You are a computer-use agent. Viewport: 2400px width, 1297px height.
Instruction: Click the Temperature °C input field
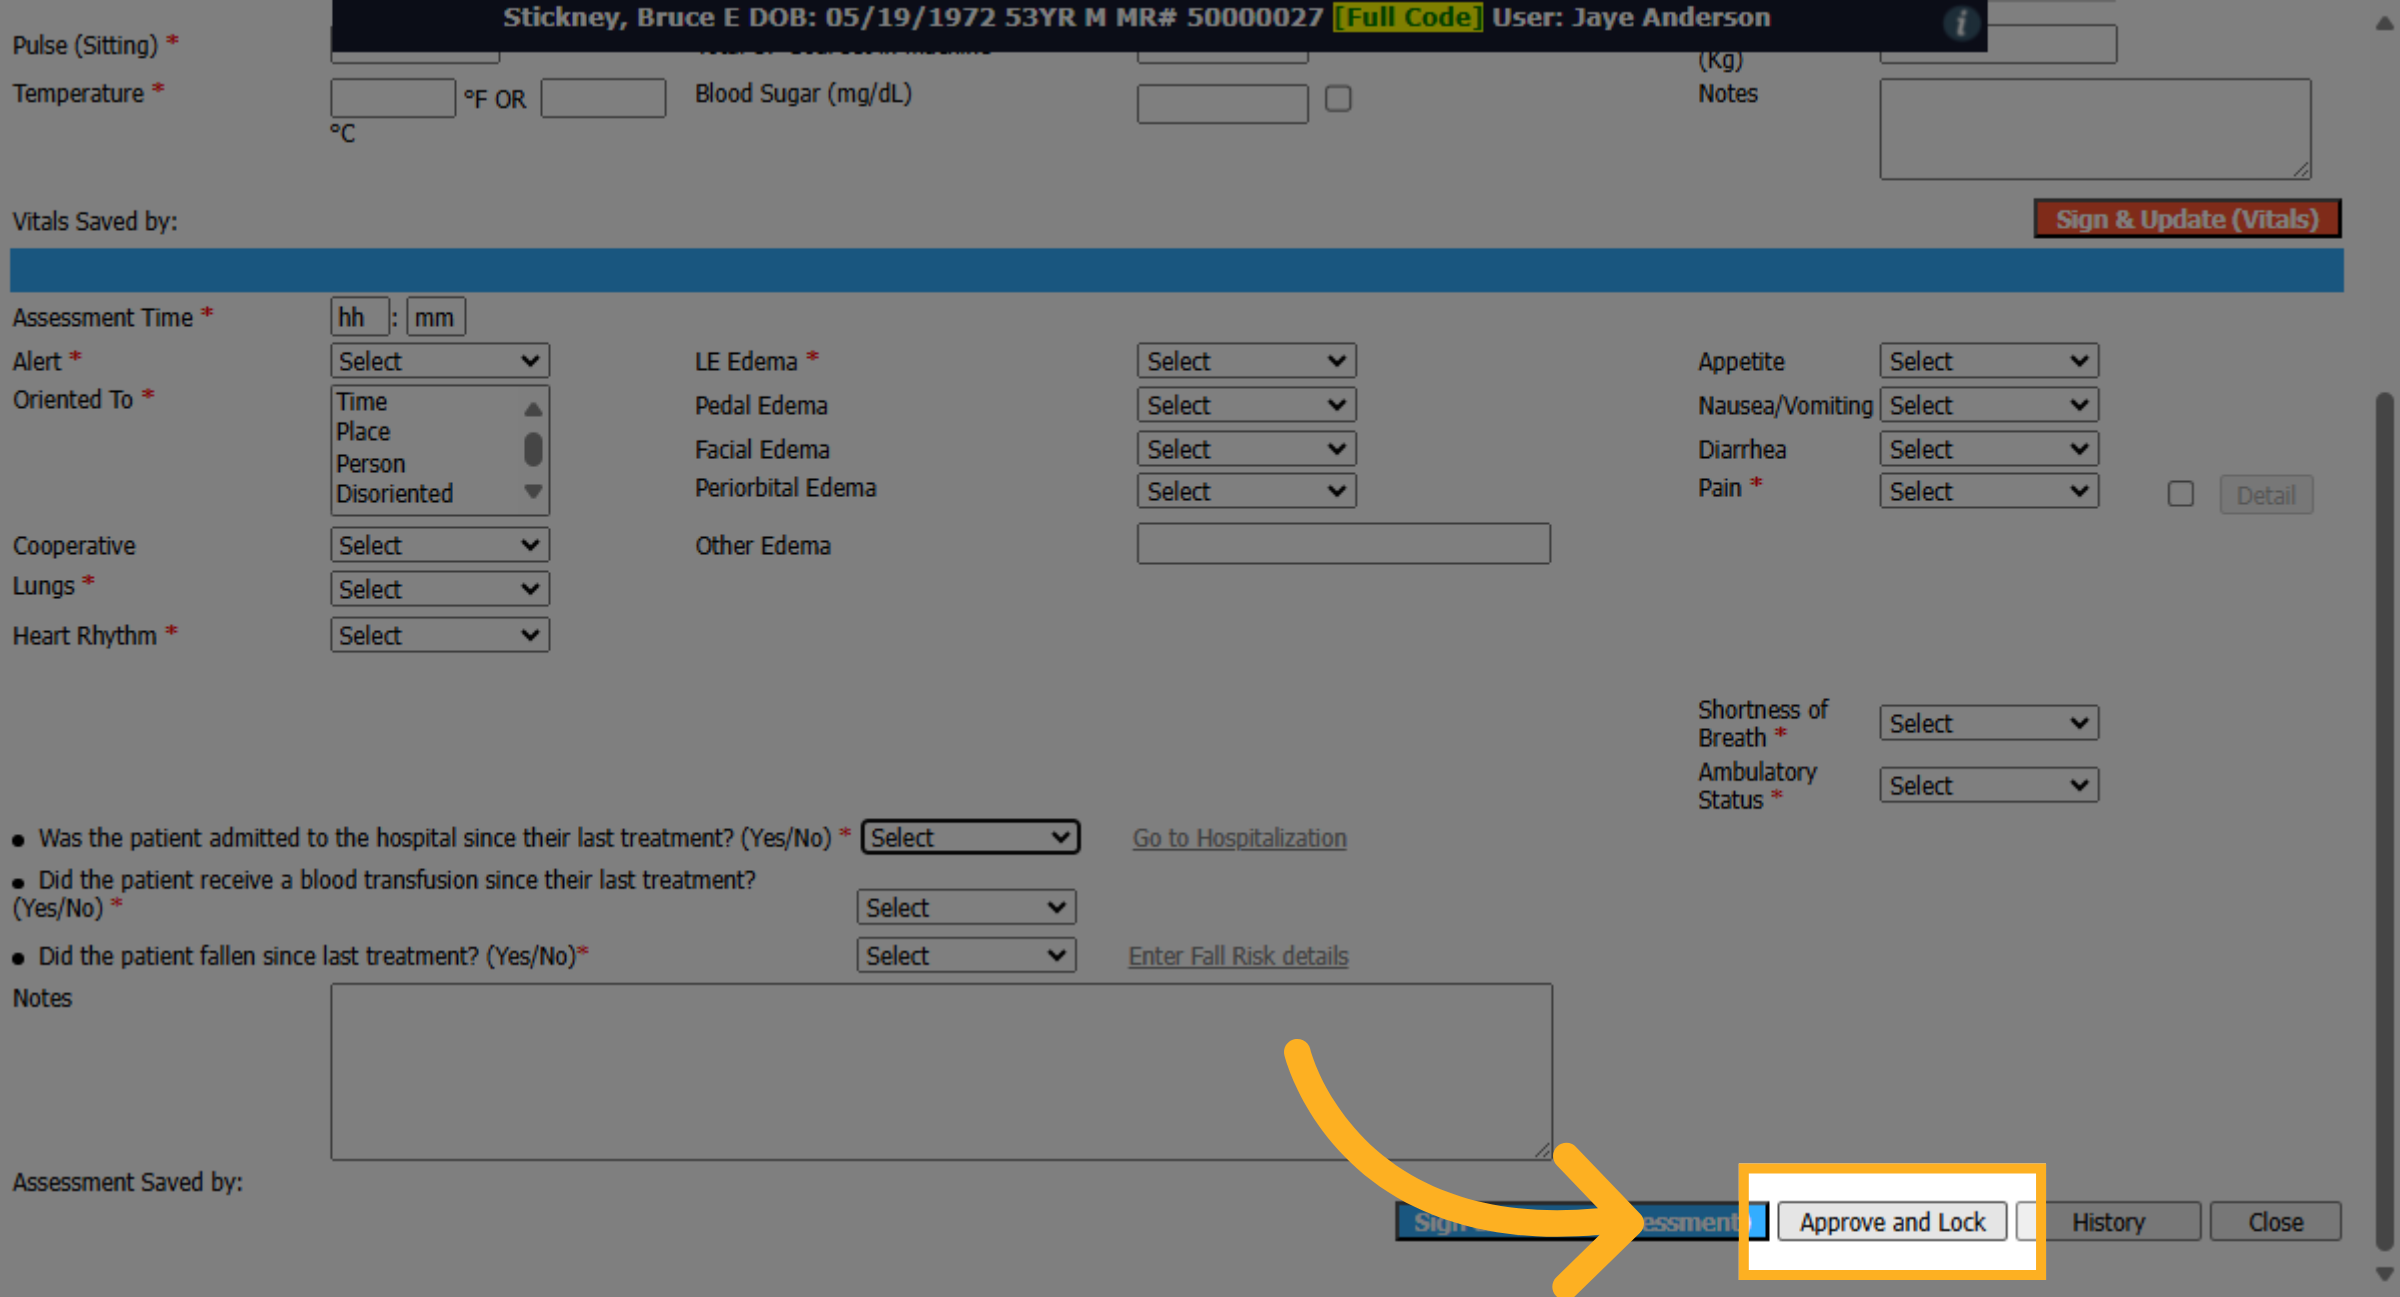[x=603, y=98]
